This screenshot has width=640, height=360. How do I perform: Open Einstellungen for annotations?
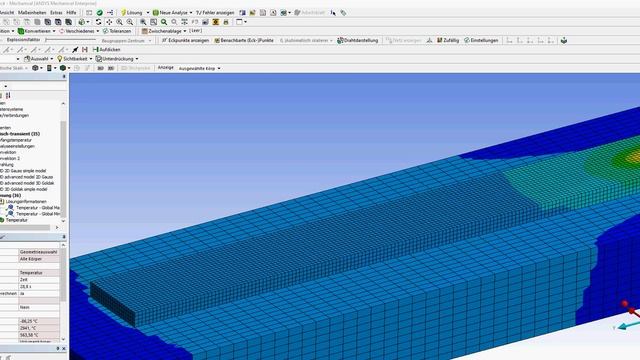481,40
